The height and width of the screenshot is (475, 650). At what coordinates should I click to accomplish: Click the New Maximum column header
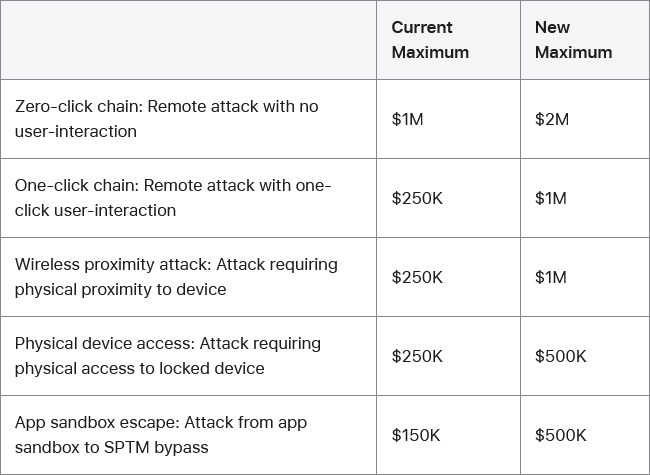point(573,40)
